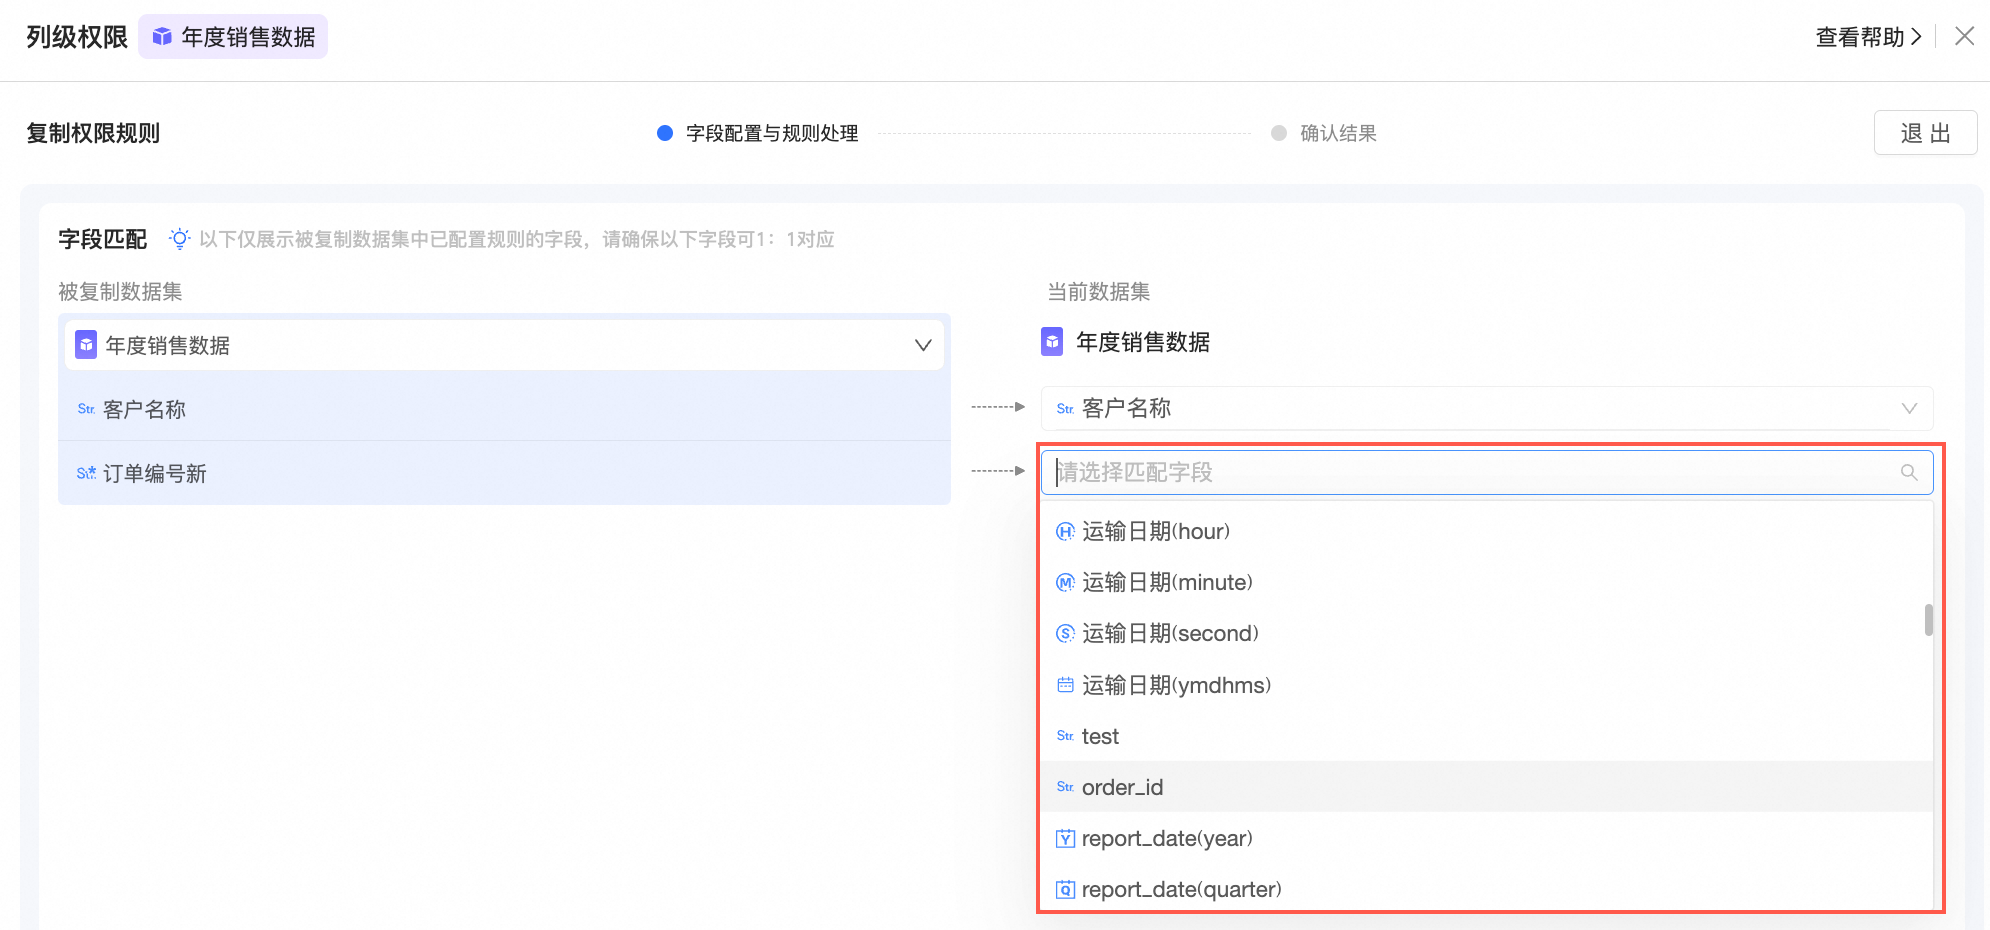Click the 复制权限规则 heading
The height and width of the screenshot is (930, 1990).
[x=93, y=133]
